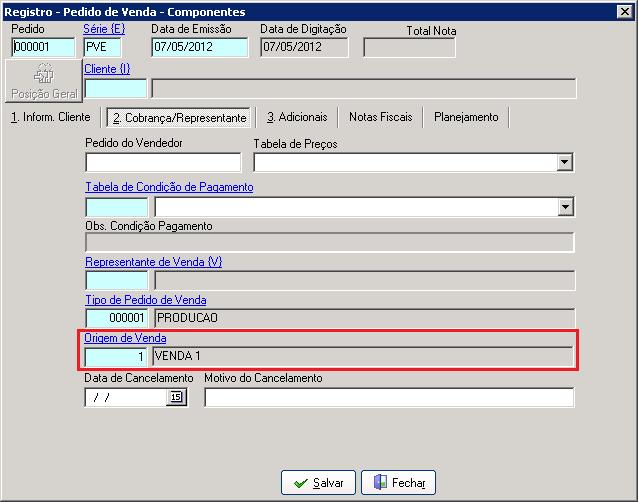The height and width of the screenshot is (502, 638).
Task: Click the Cliente name display field
Action: pos(364,89)
